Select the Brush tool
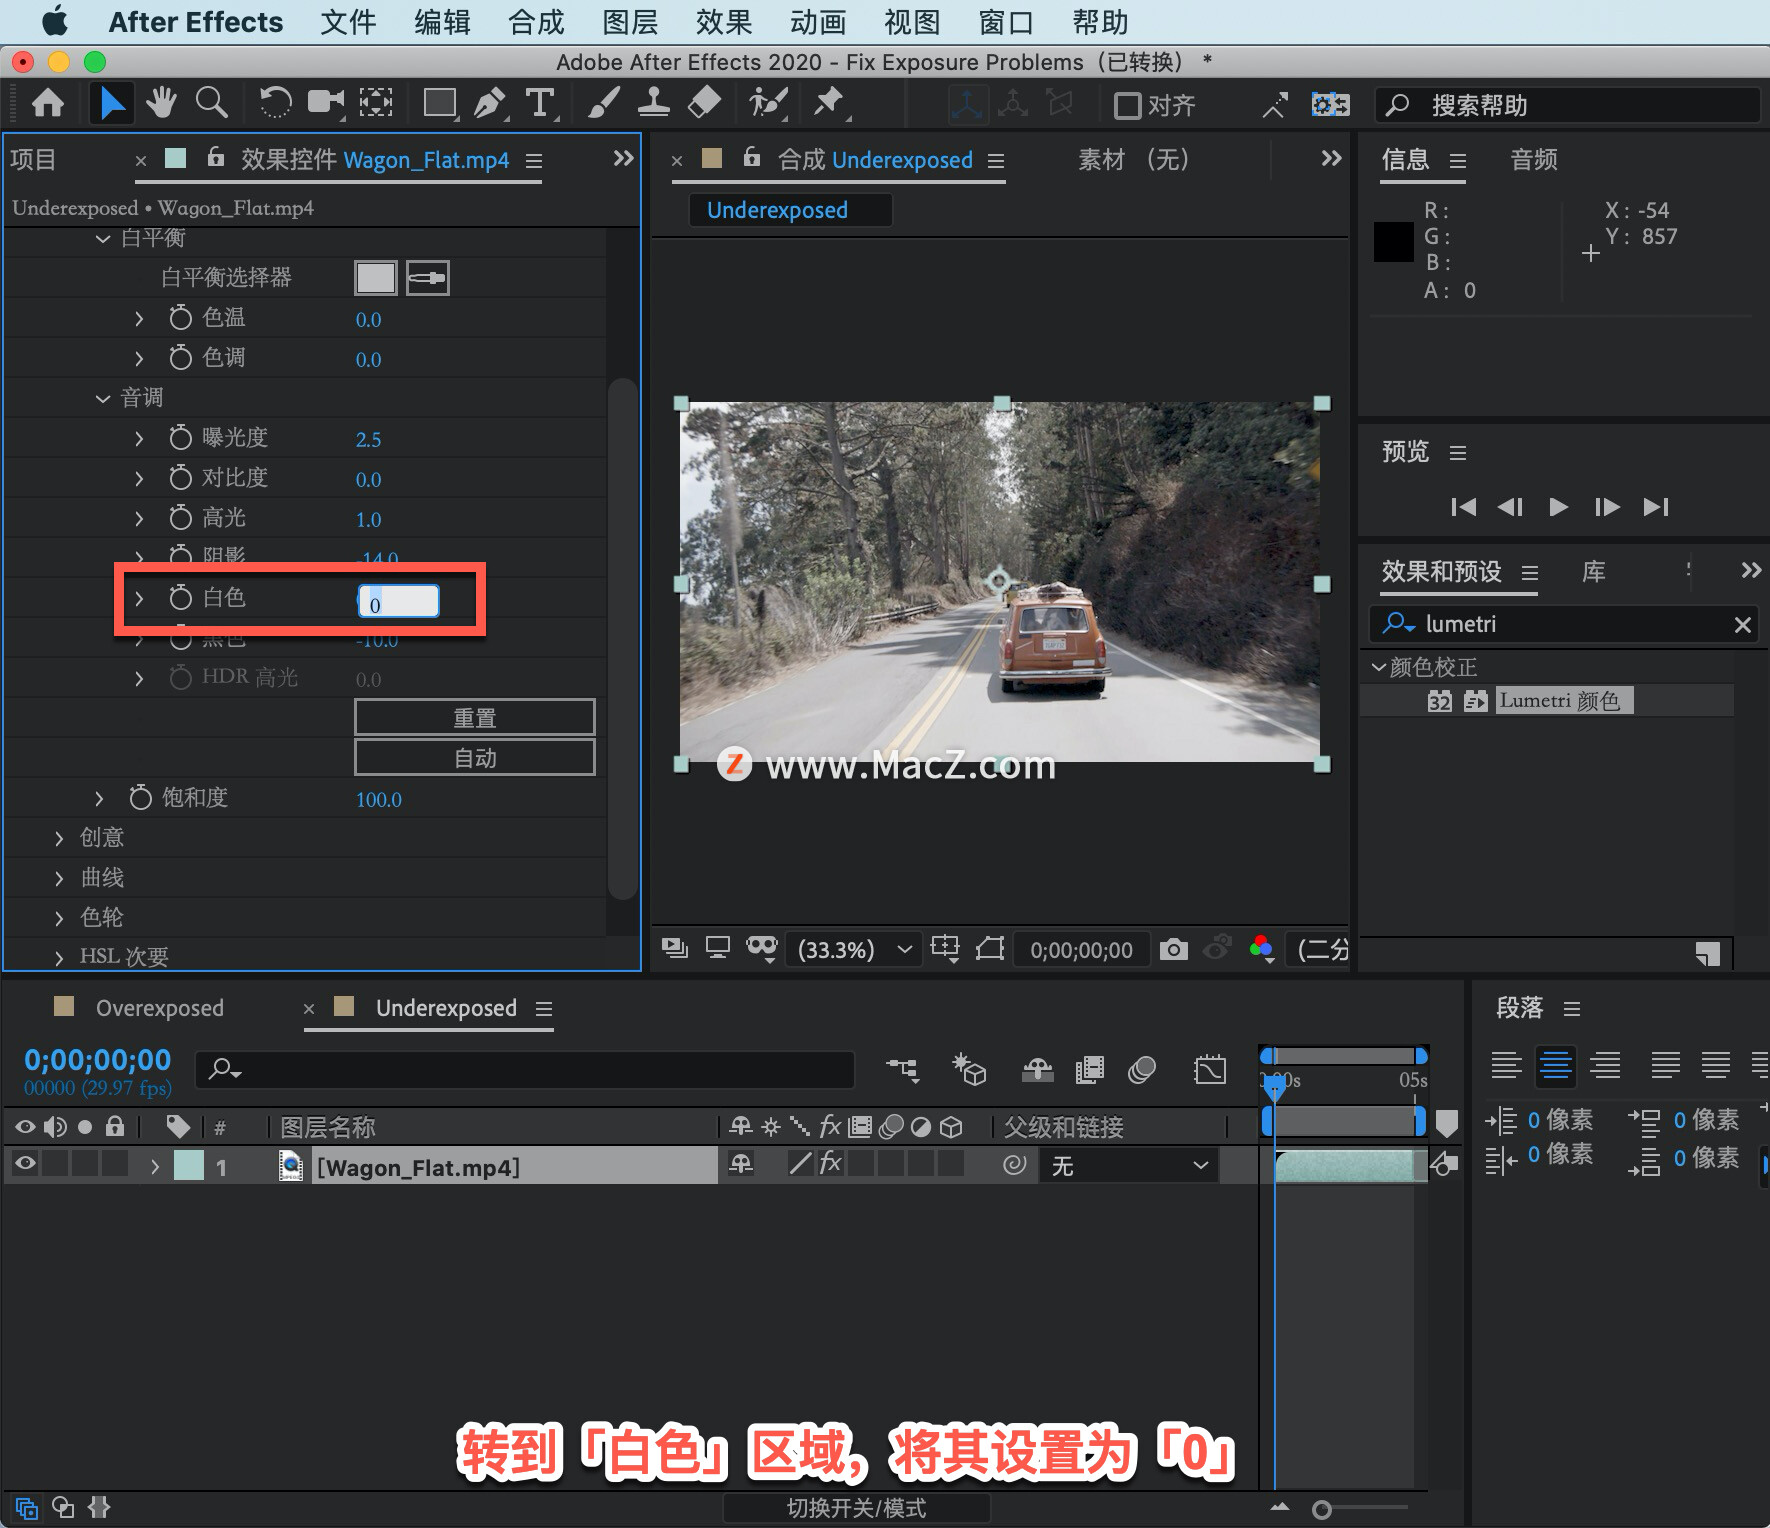1770x1528 pixels. point(603,103)
